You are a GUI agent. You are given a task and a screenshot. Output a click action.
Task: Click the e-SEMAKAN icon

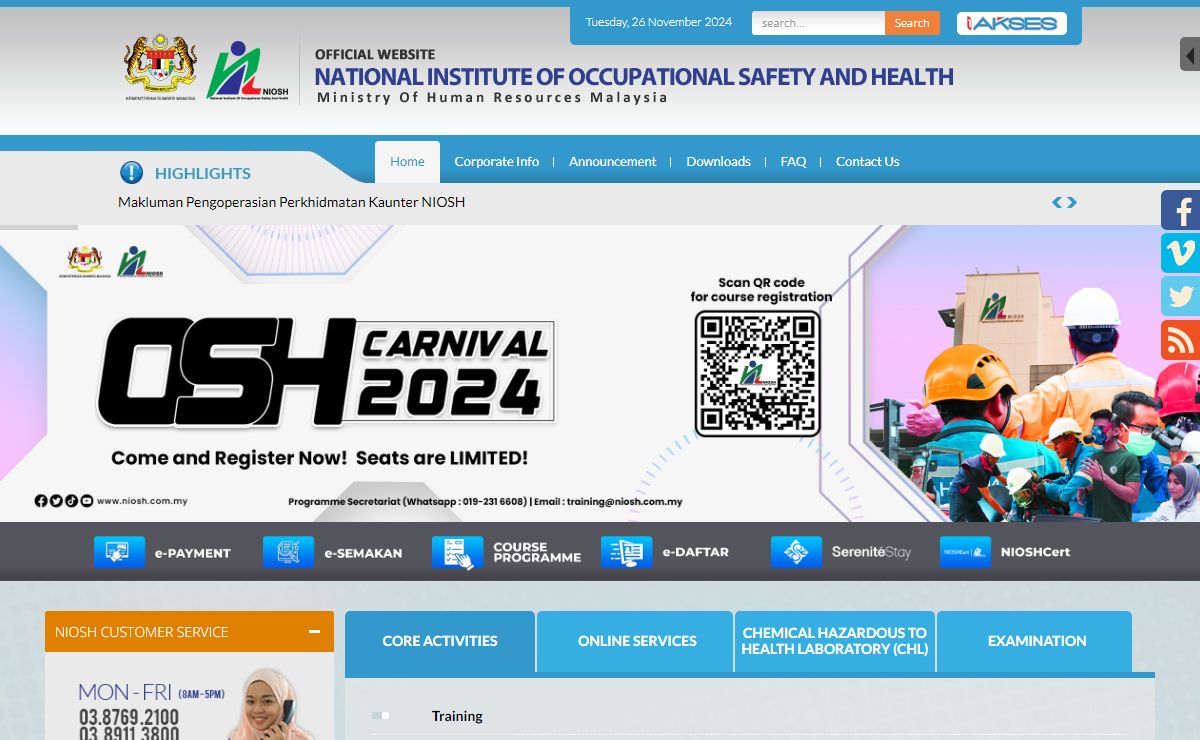point(288,552)
